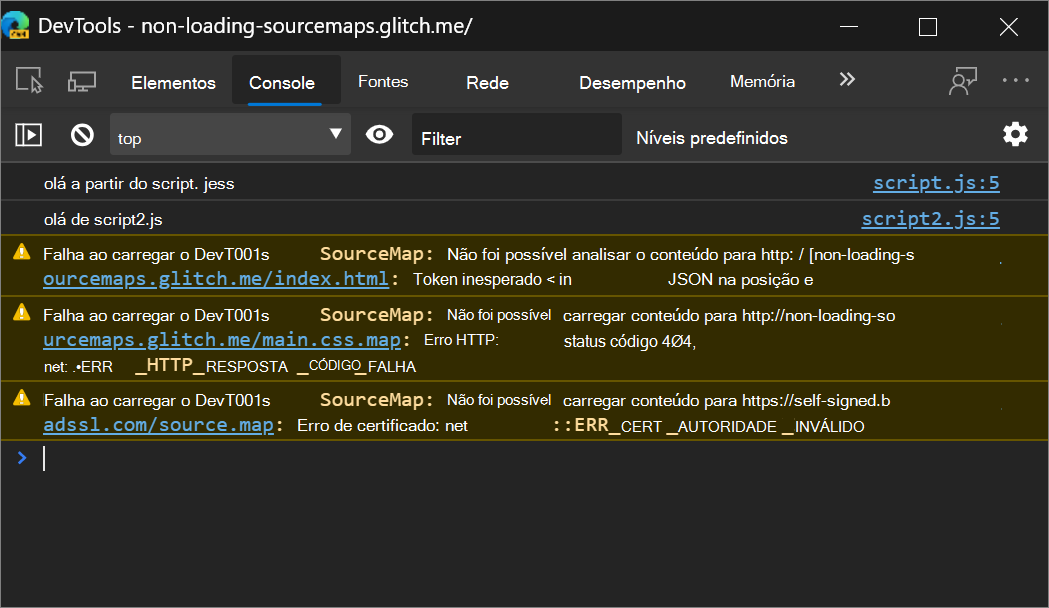Click the console prompt input line

coord(500,459)
